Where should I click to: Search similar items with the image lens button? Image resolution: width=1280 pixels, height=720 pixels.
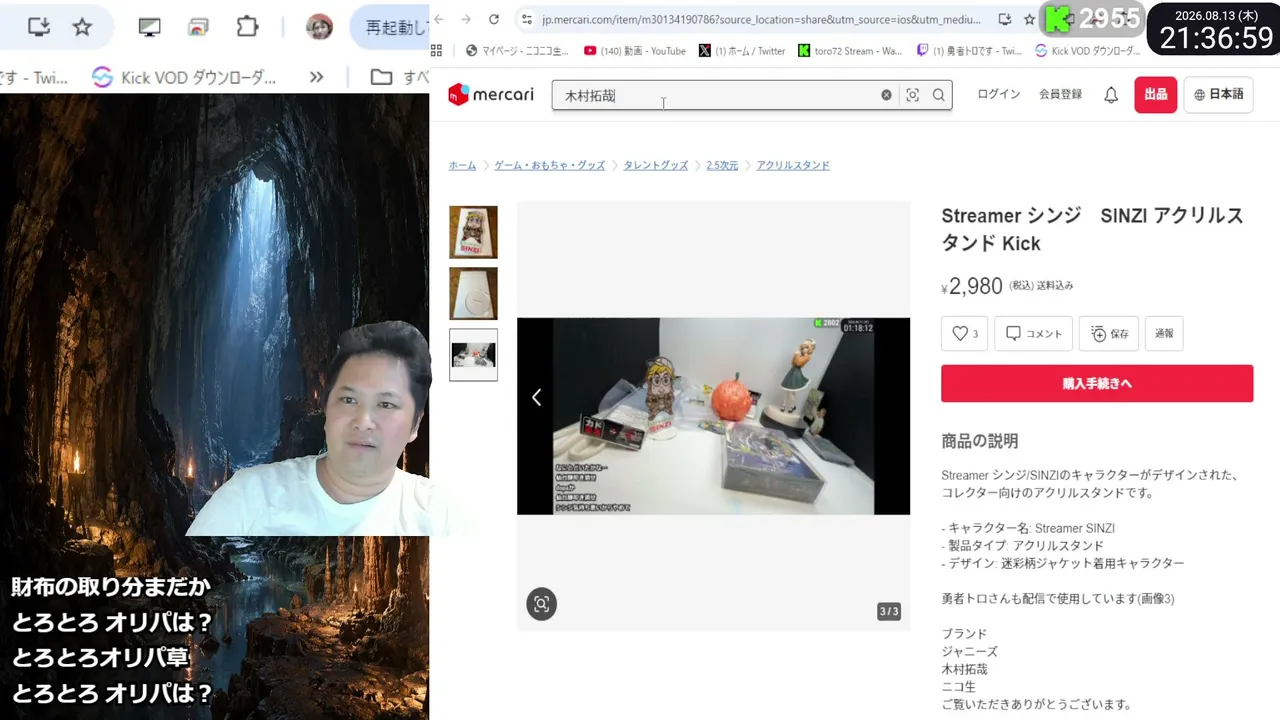541,604
